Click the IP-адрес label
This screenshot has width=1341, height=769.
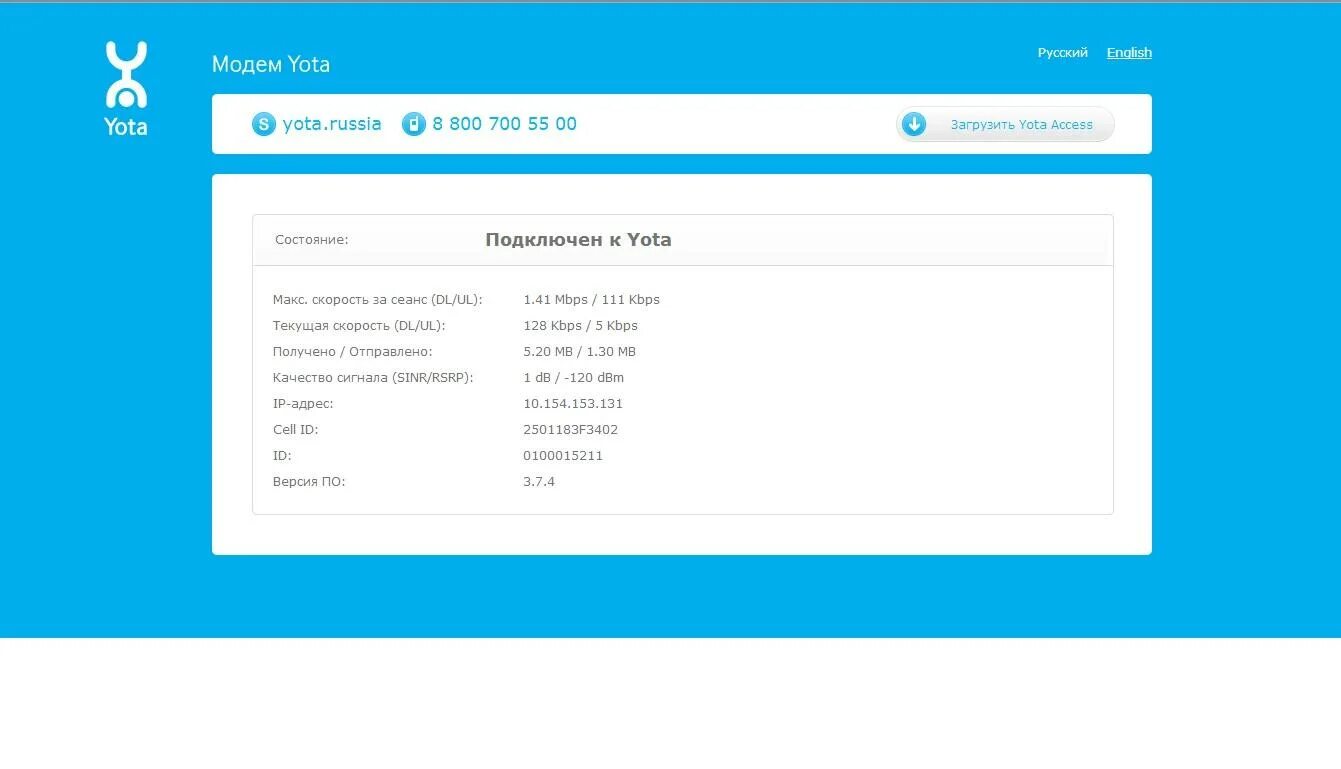coord(303,403)
